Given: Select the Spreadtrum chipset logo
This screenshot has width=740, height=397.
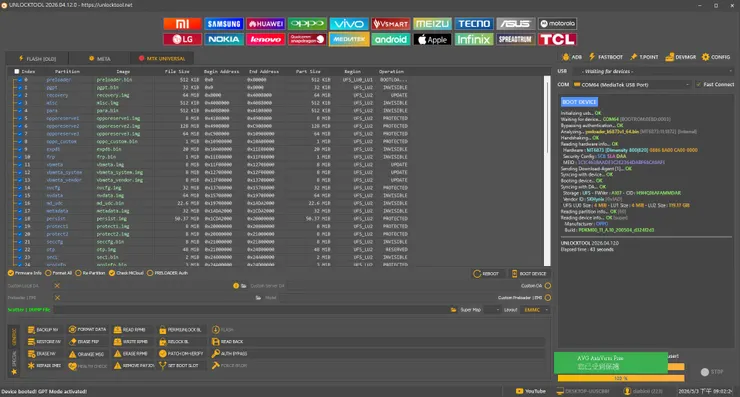Looking at the screenshot, I should tap(515, 39).
